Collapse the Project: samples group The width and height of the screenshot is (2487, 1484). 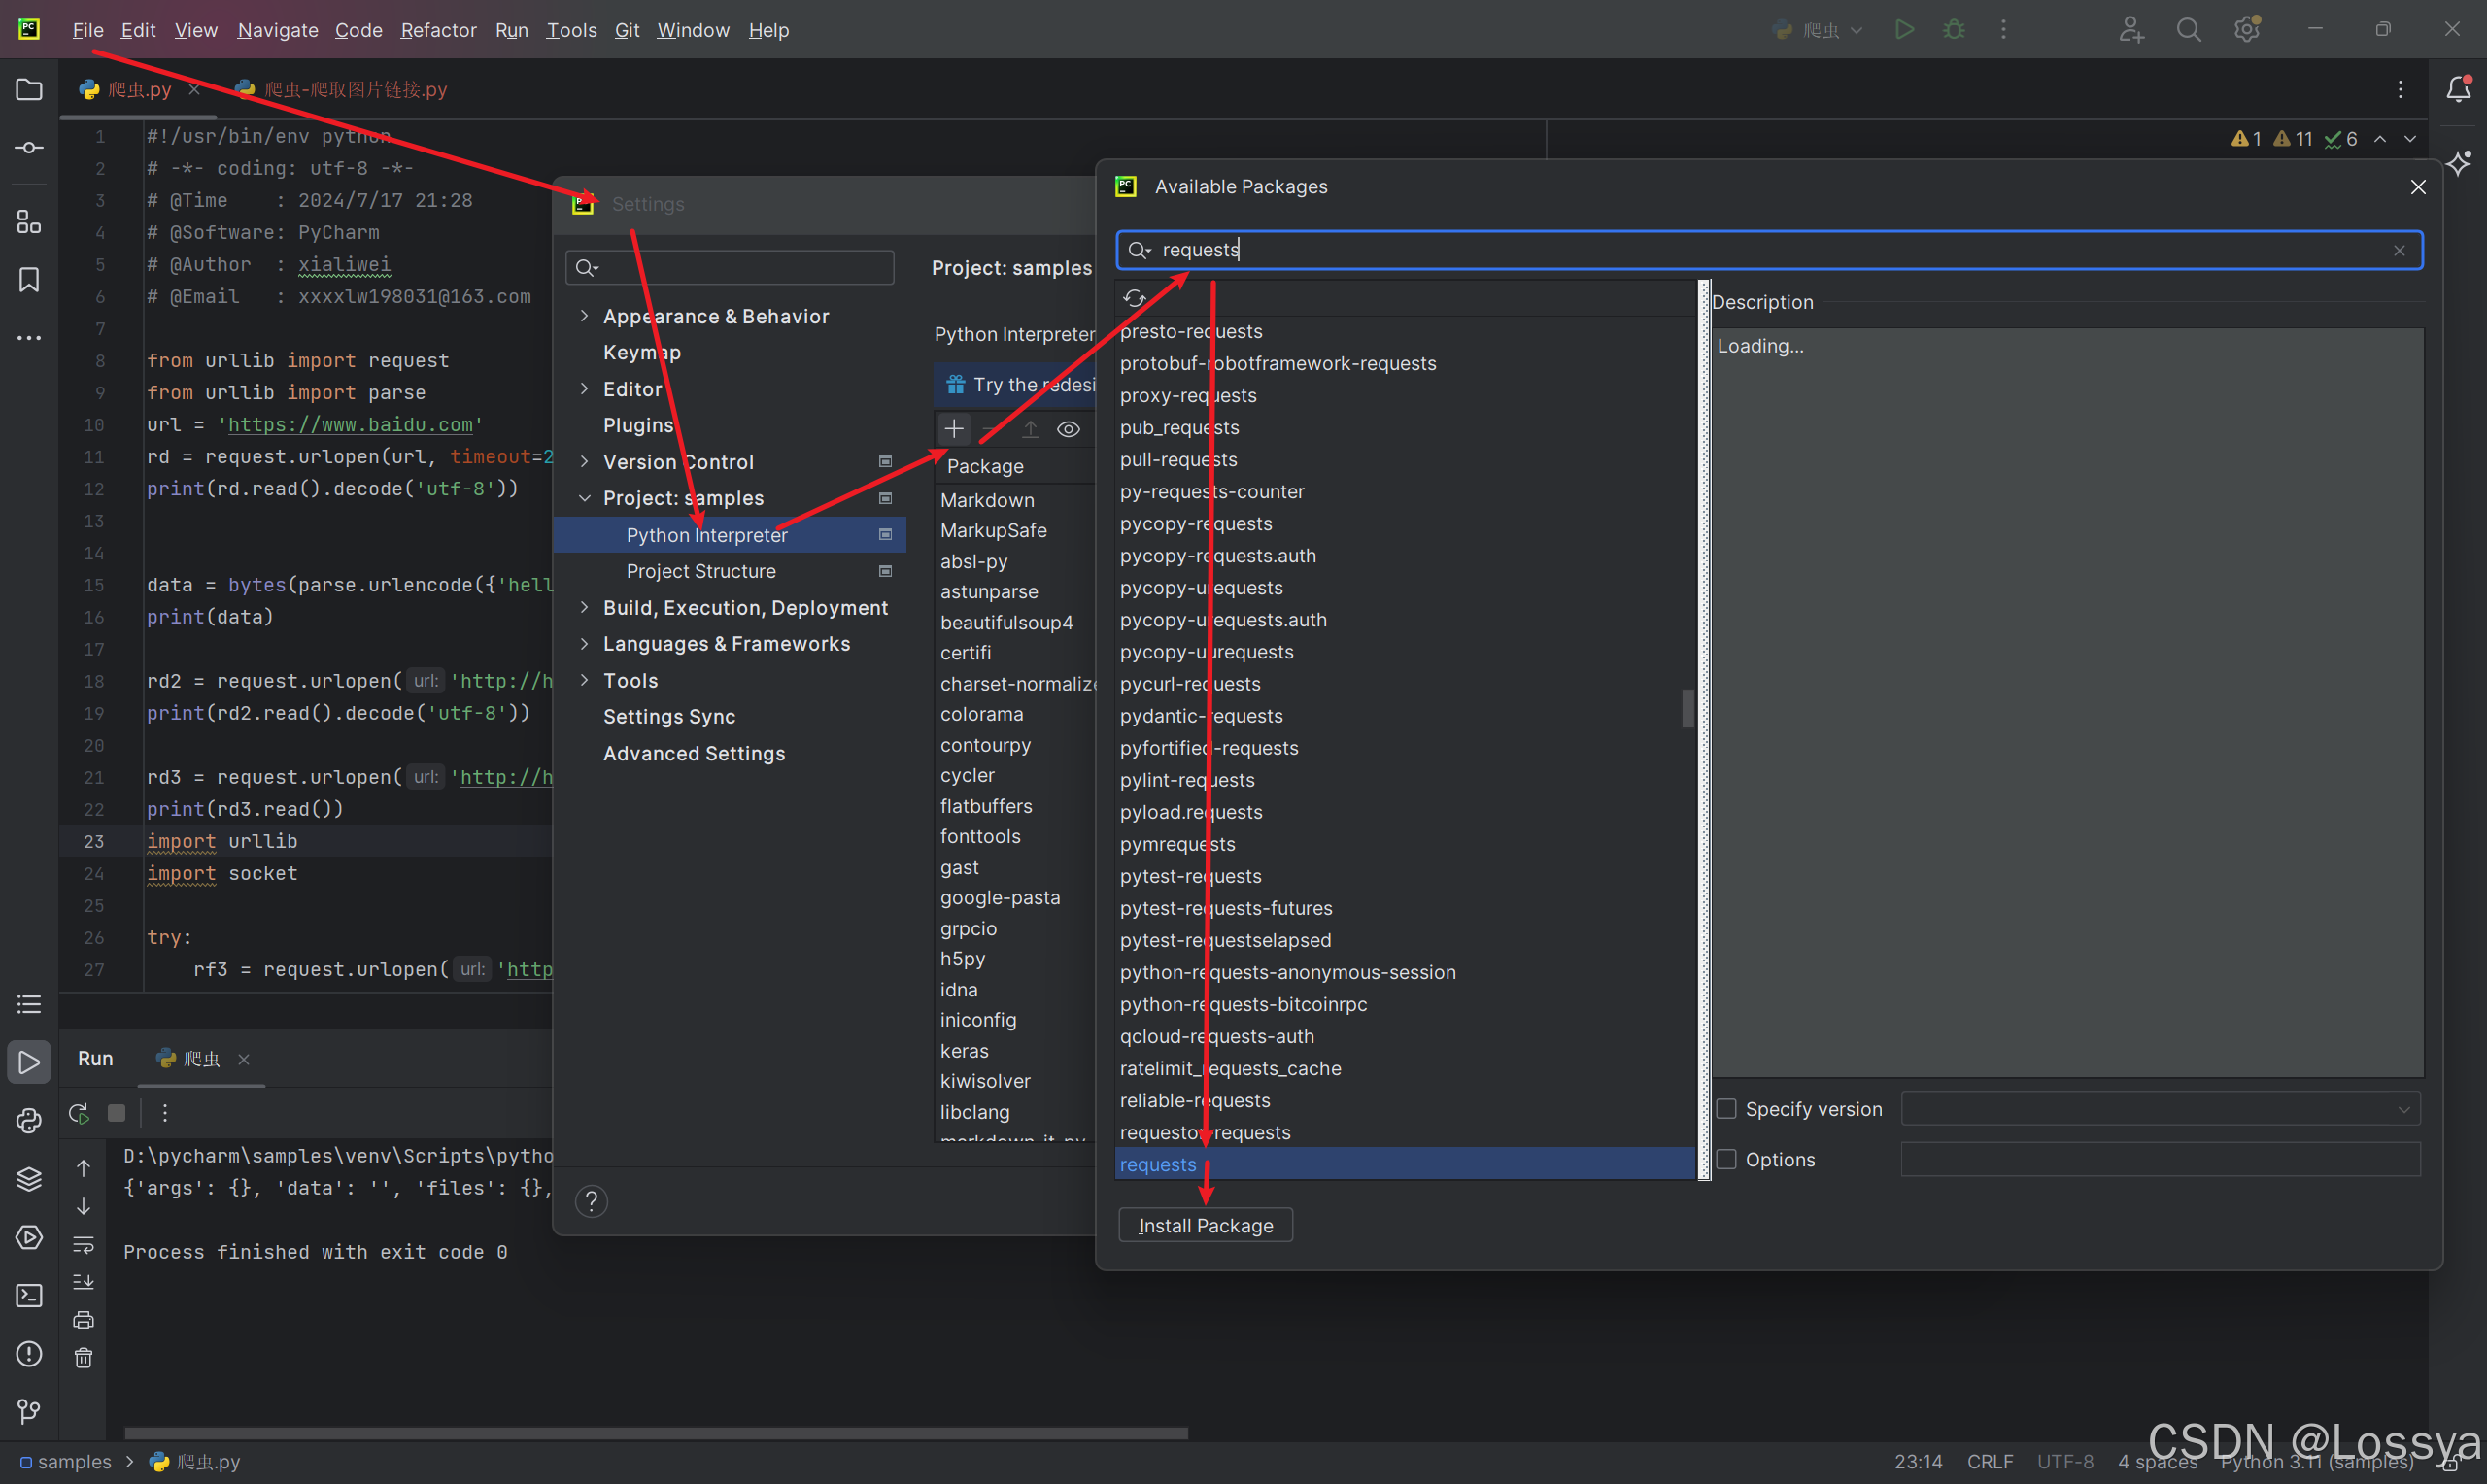point(584,498)
